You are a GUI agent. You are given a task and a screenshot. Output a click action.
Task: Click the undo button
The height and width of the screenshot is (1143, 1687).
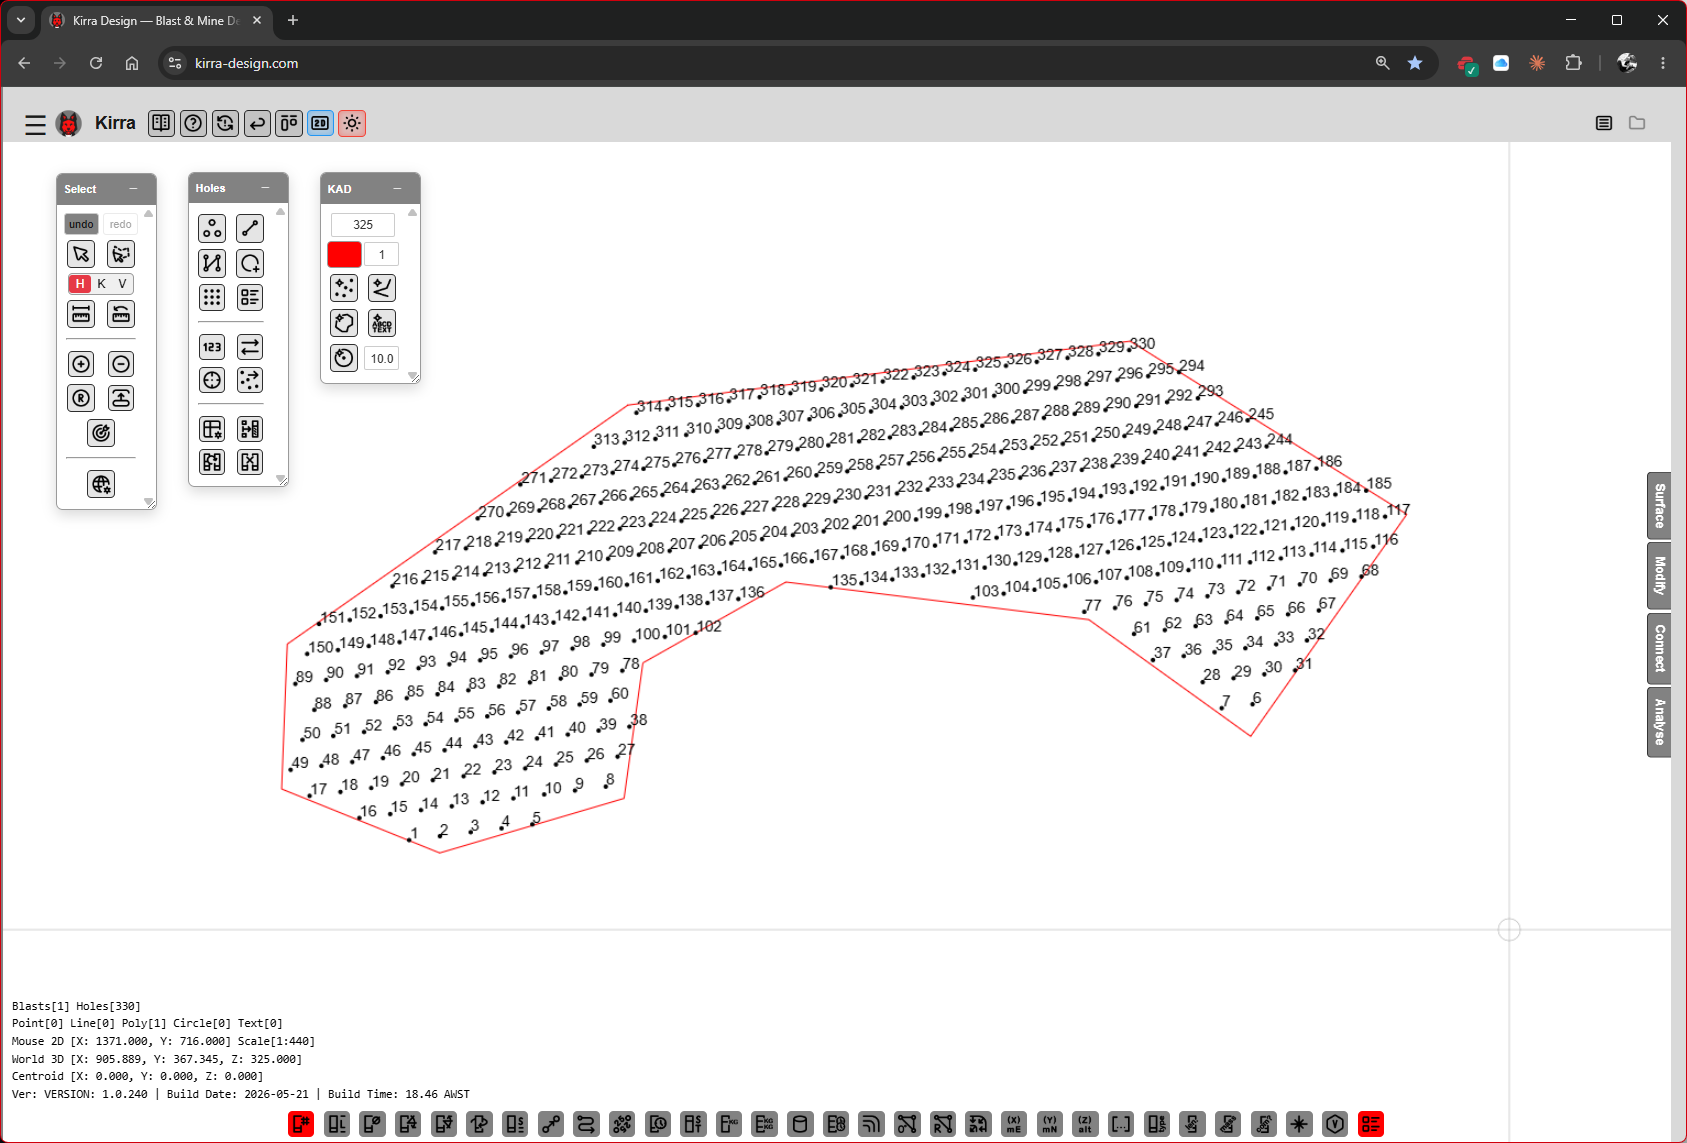(x=81, y=224)
